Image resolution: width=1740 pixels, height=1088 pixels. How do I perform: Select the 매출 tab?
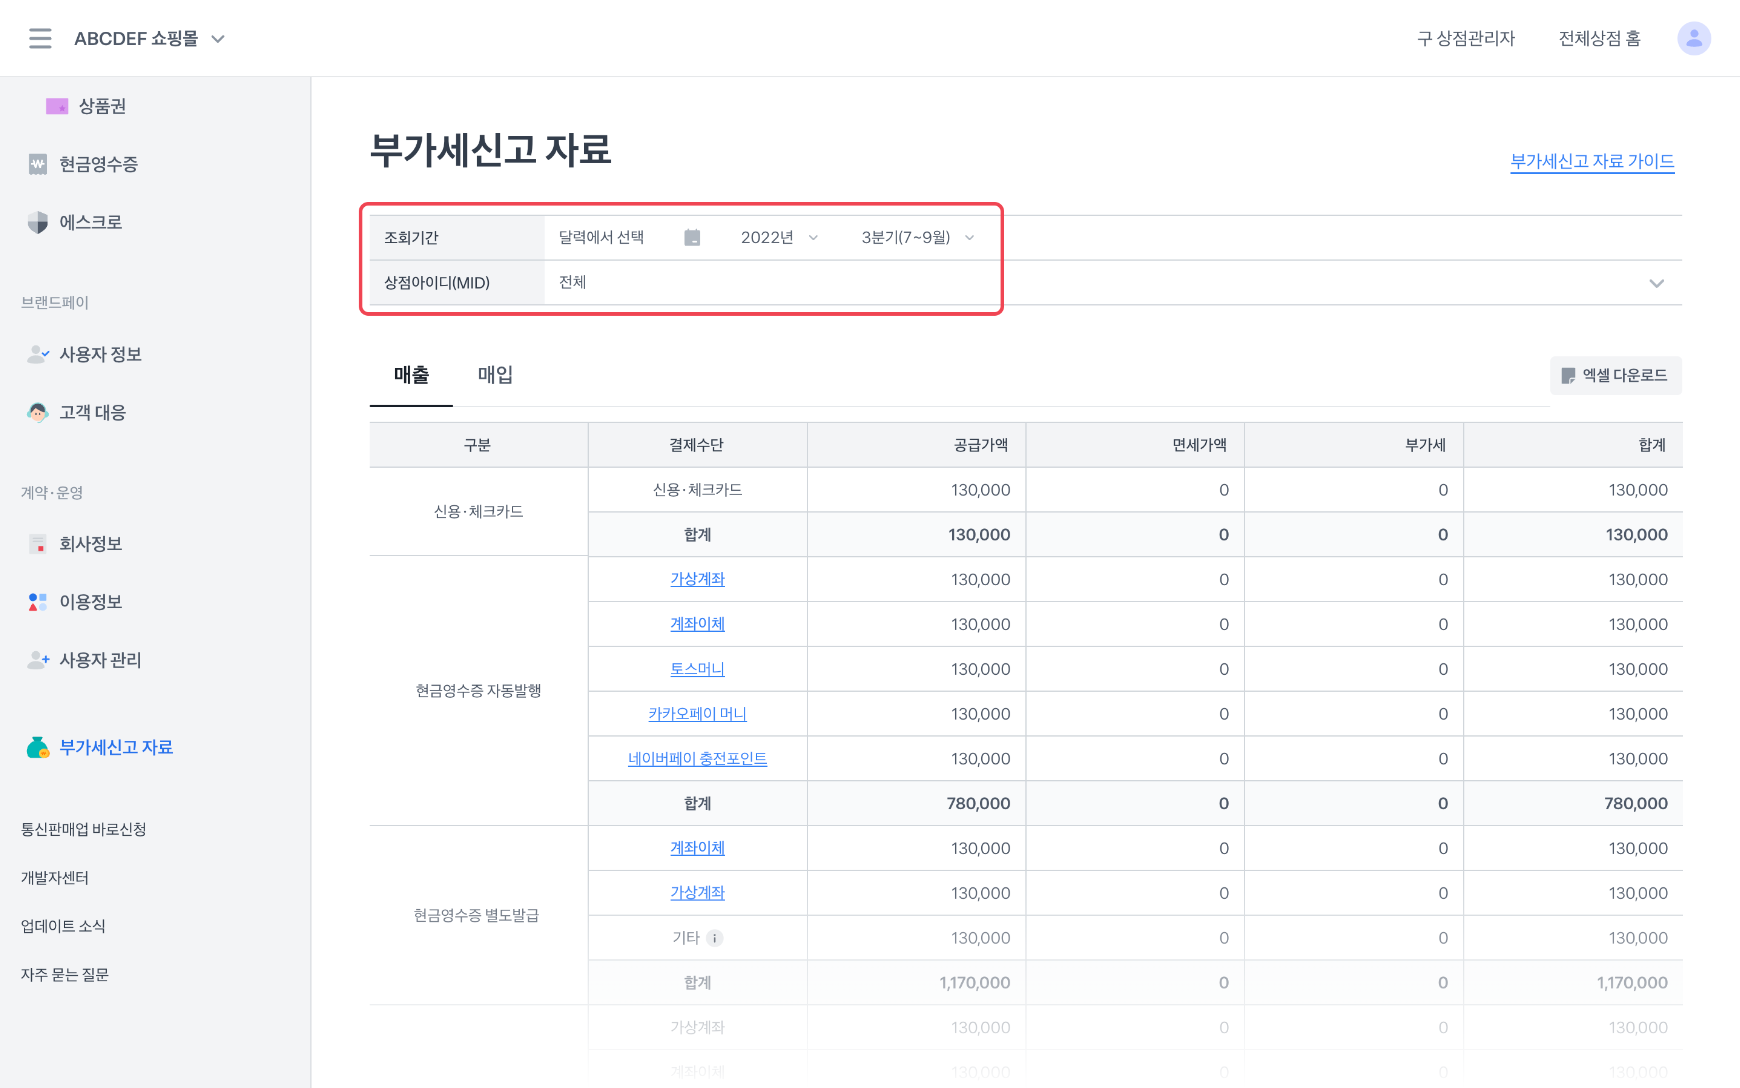point(411,375)
